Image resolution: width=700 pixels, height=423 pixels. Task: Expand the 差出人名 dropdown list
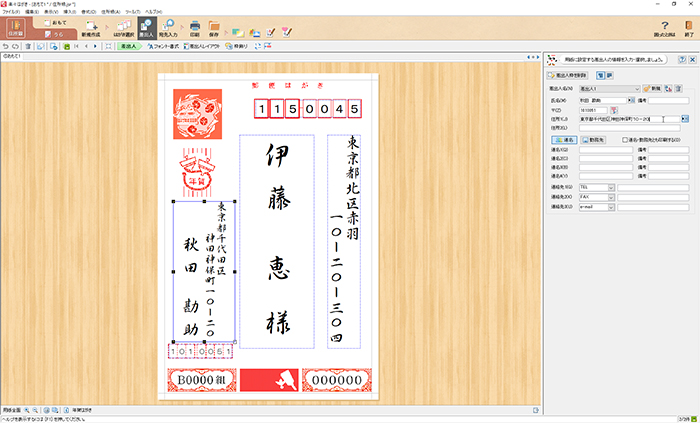(x=636, y=89)
